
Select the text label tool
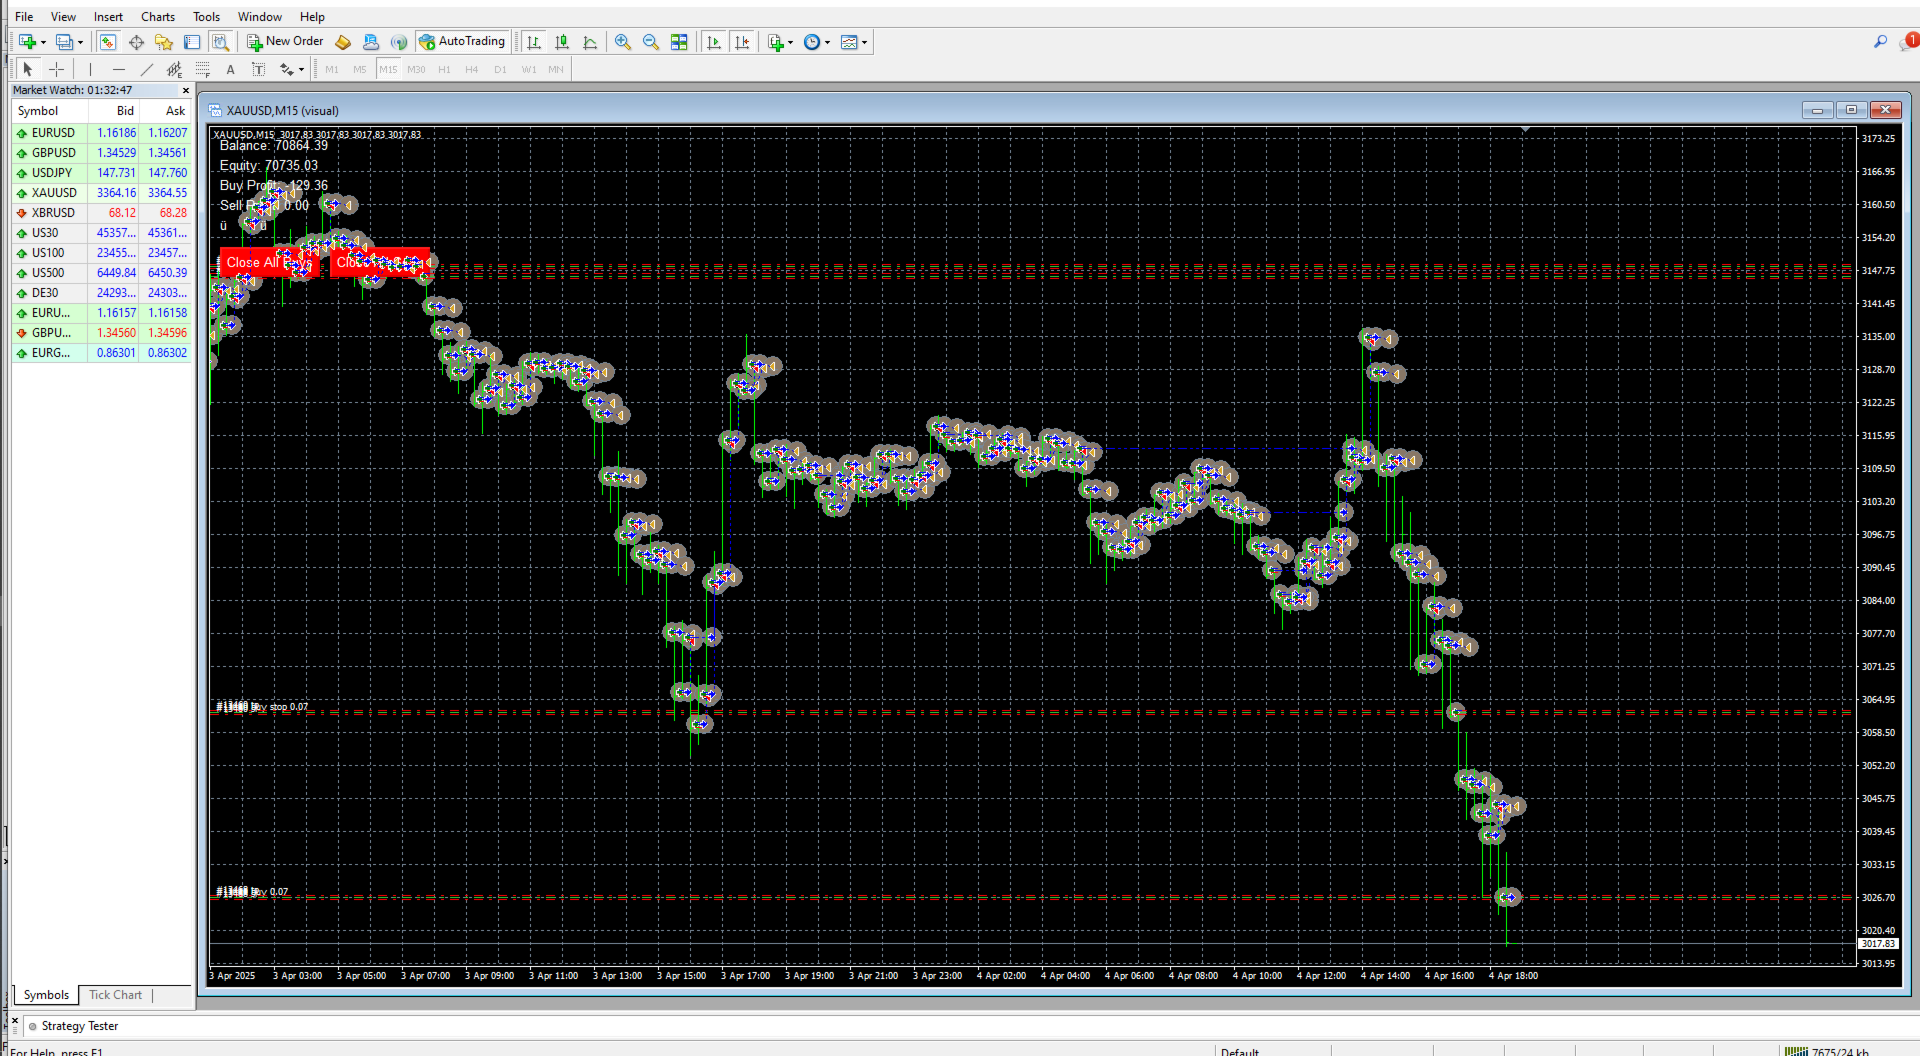pyautogui.click(x=258, y=69)
